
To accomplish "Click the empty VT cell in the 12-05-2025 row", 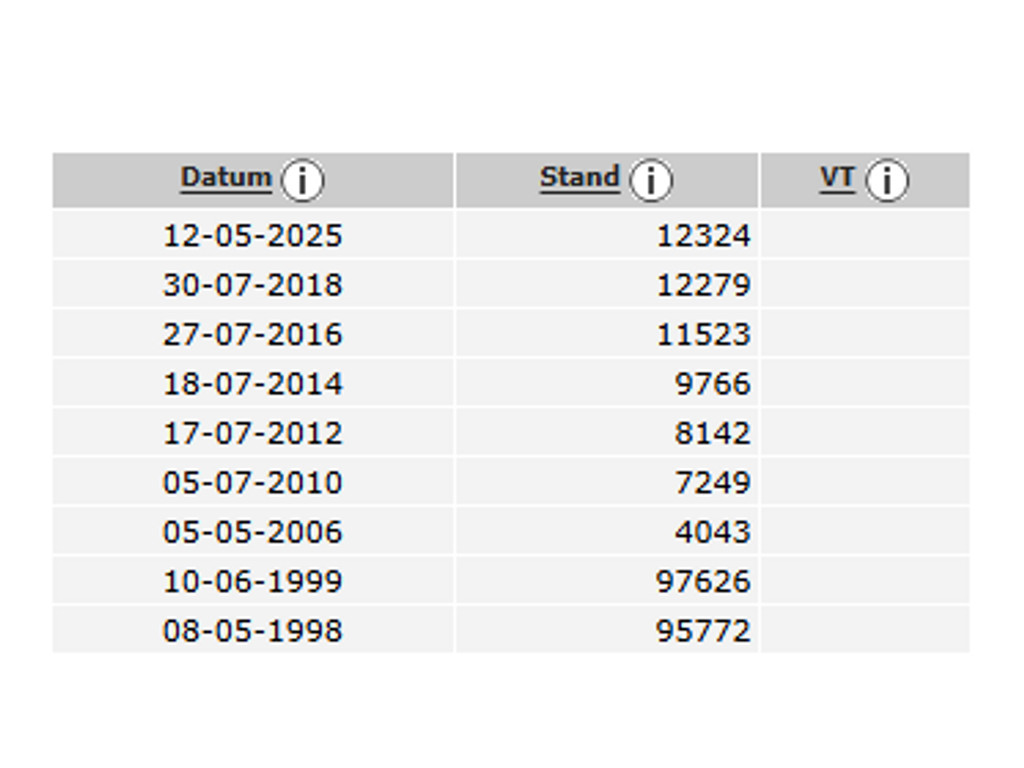I will (865, 235).
